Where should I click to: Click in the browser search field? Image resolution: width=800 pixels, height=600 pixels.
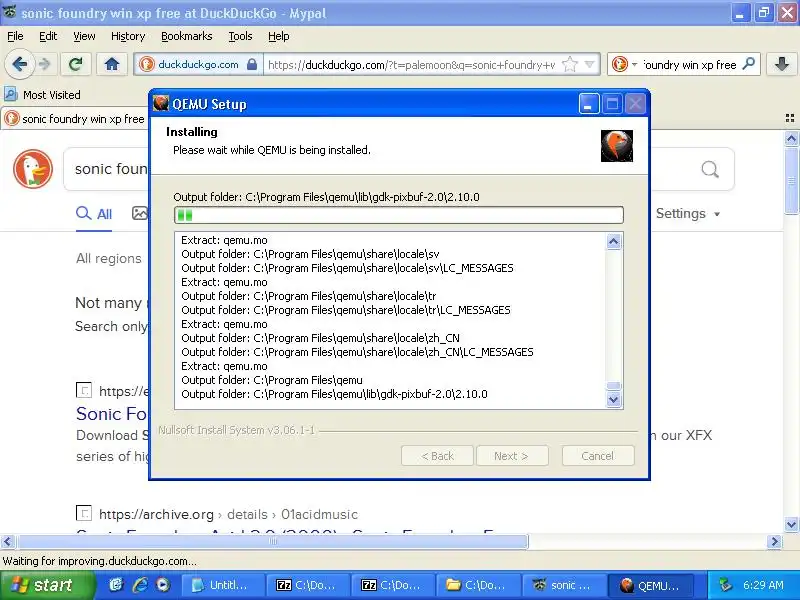(x=689, y=65)
